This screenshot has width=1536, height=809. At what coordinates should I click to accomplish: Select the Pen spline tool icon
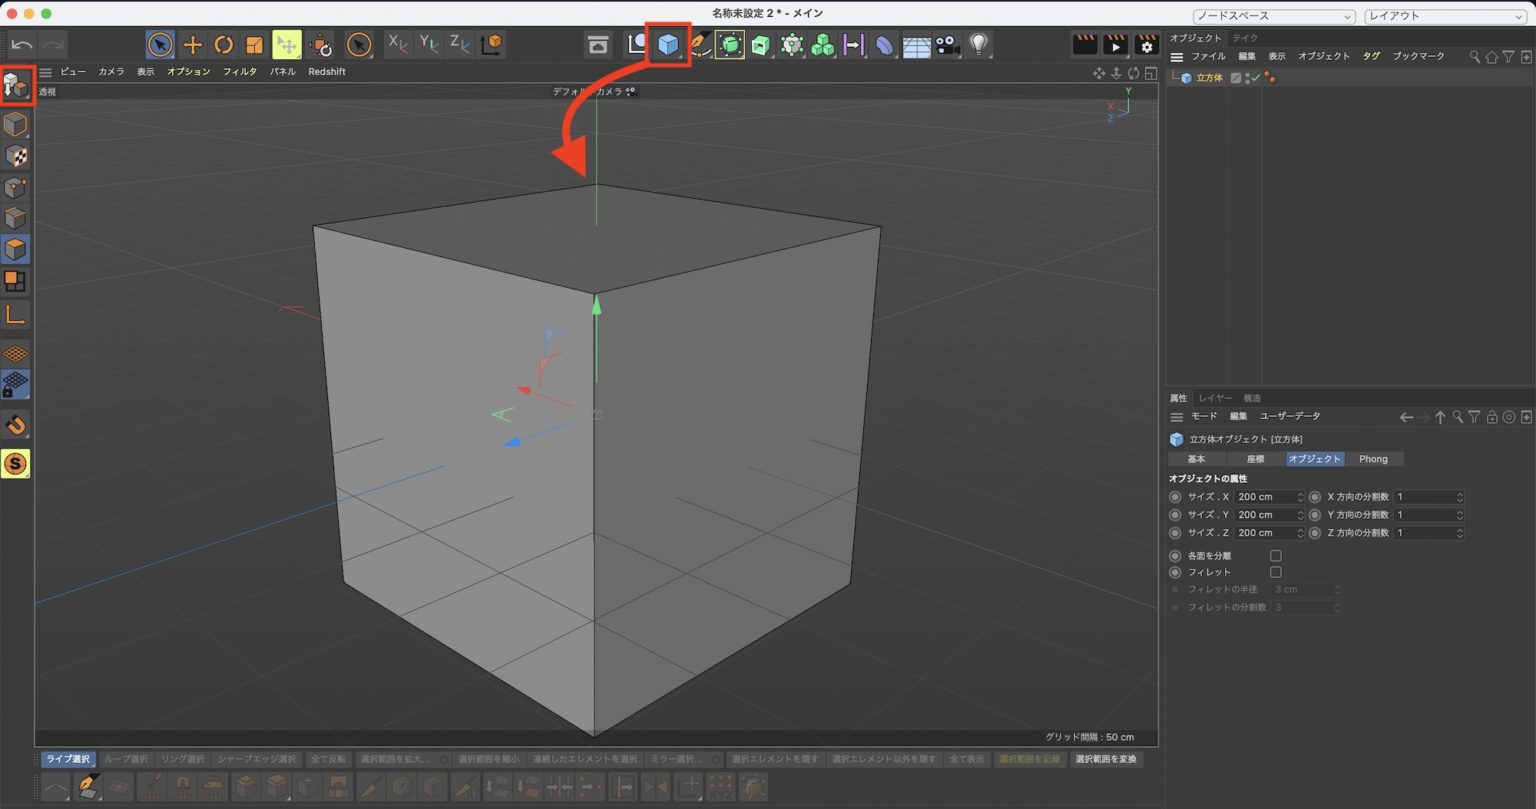[699, 44]
